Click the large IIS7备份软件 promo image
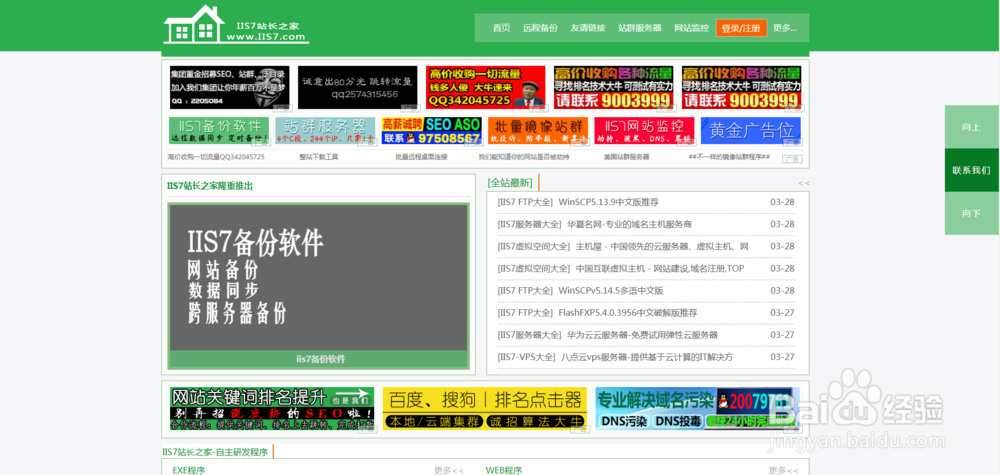The width and height of the screenshot is (1000, 475). point(318,277)
